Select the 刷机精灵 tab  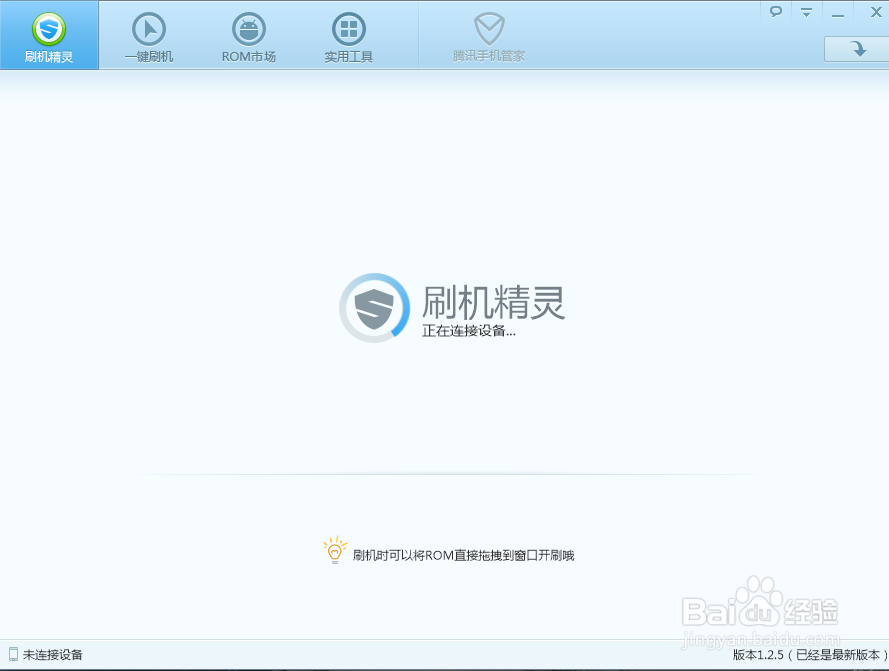tap(49, 36)
